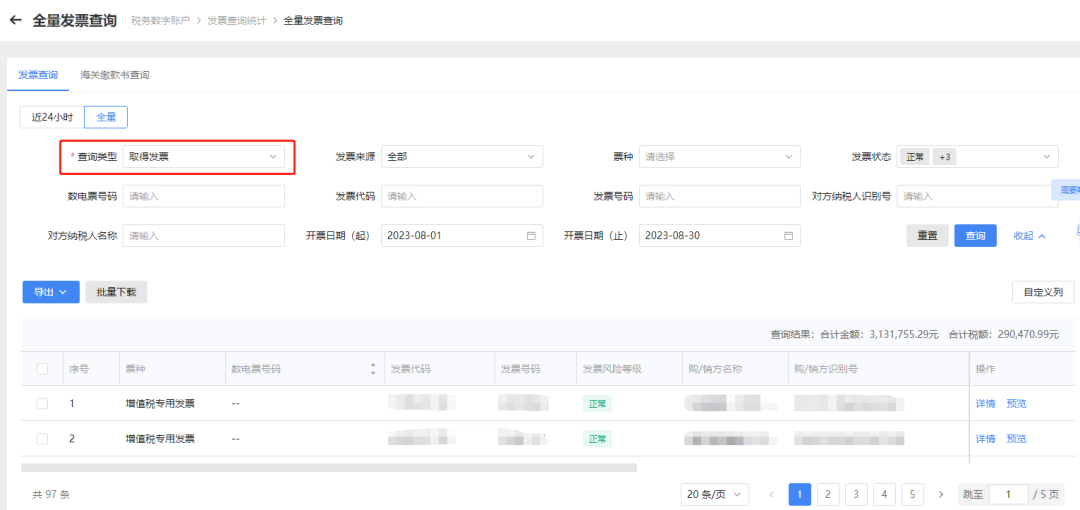Click 正常 tag in 发票状态 field
1080x510 pixels.
915,157
